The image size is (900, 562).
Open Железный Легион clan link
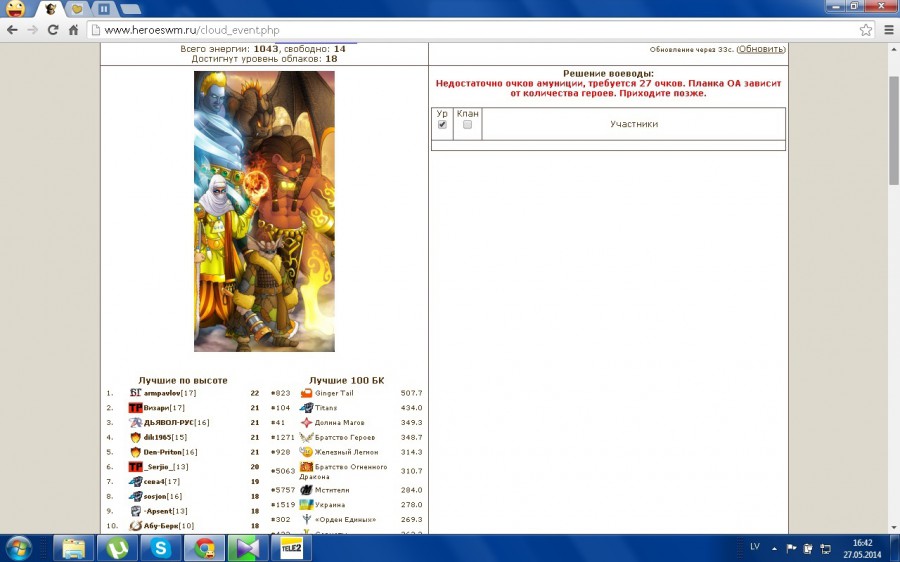347,452
